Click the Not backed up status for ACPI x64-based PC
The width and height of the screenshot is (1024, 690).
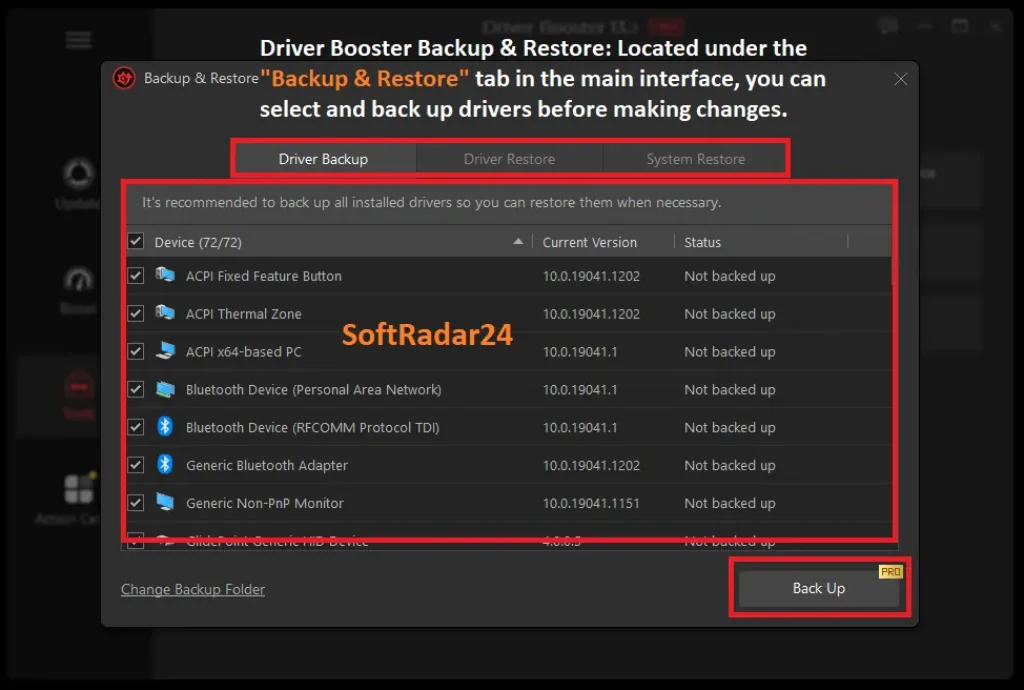pos(729,352)
